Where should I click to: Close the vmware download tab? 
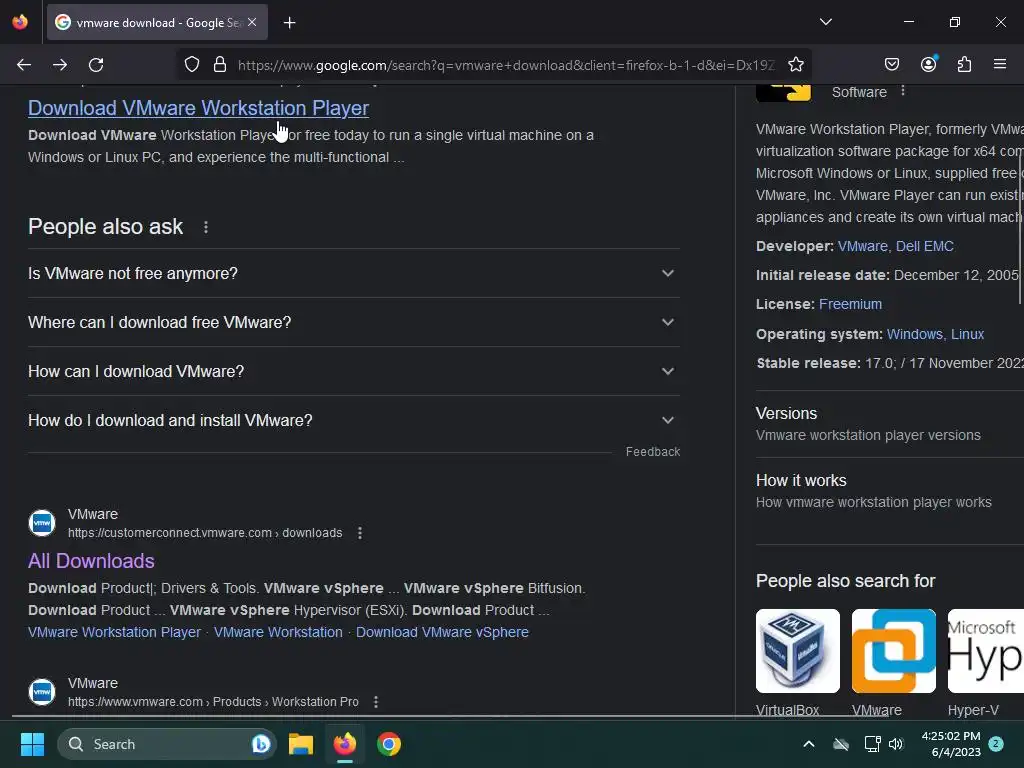[x=252, y=22]
